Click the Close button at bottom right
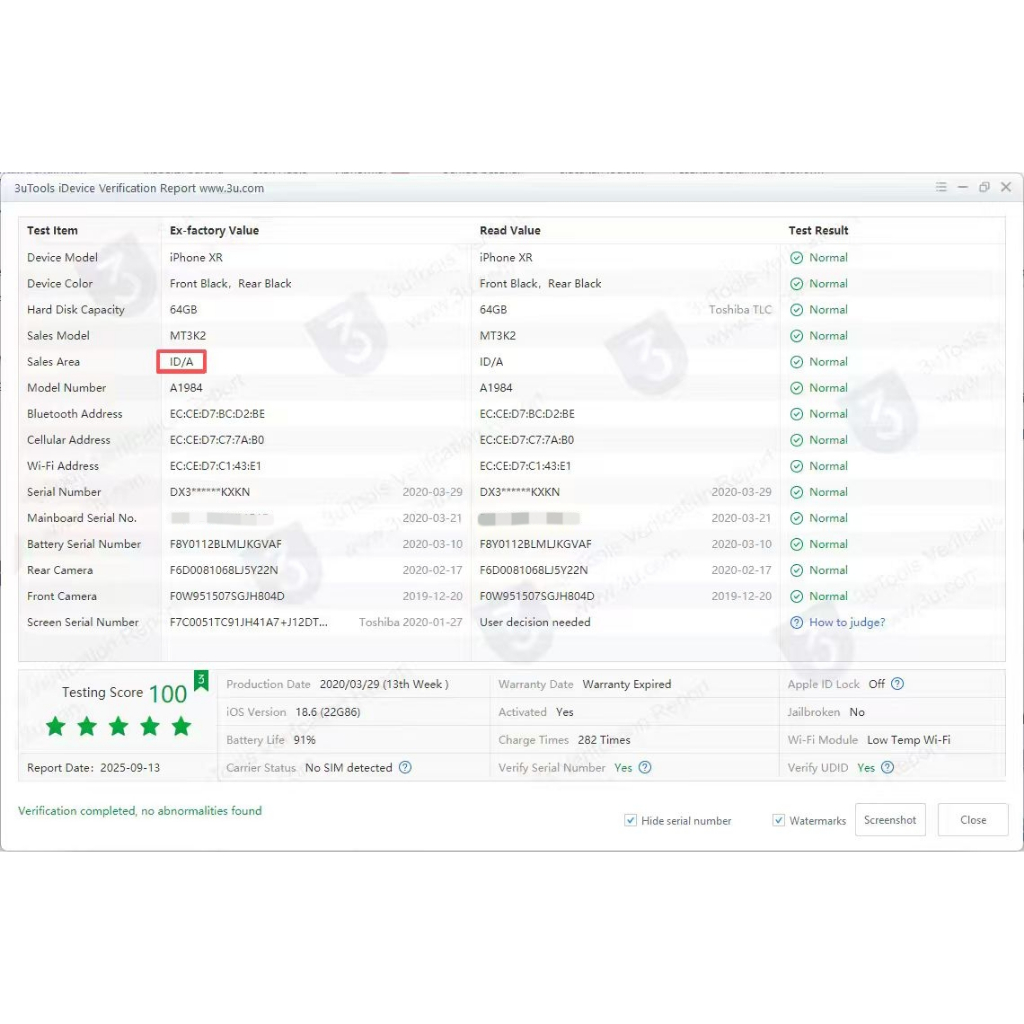 (x=973, y=820)
